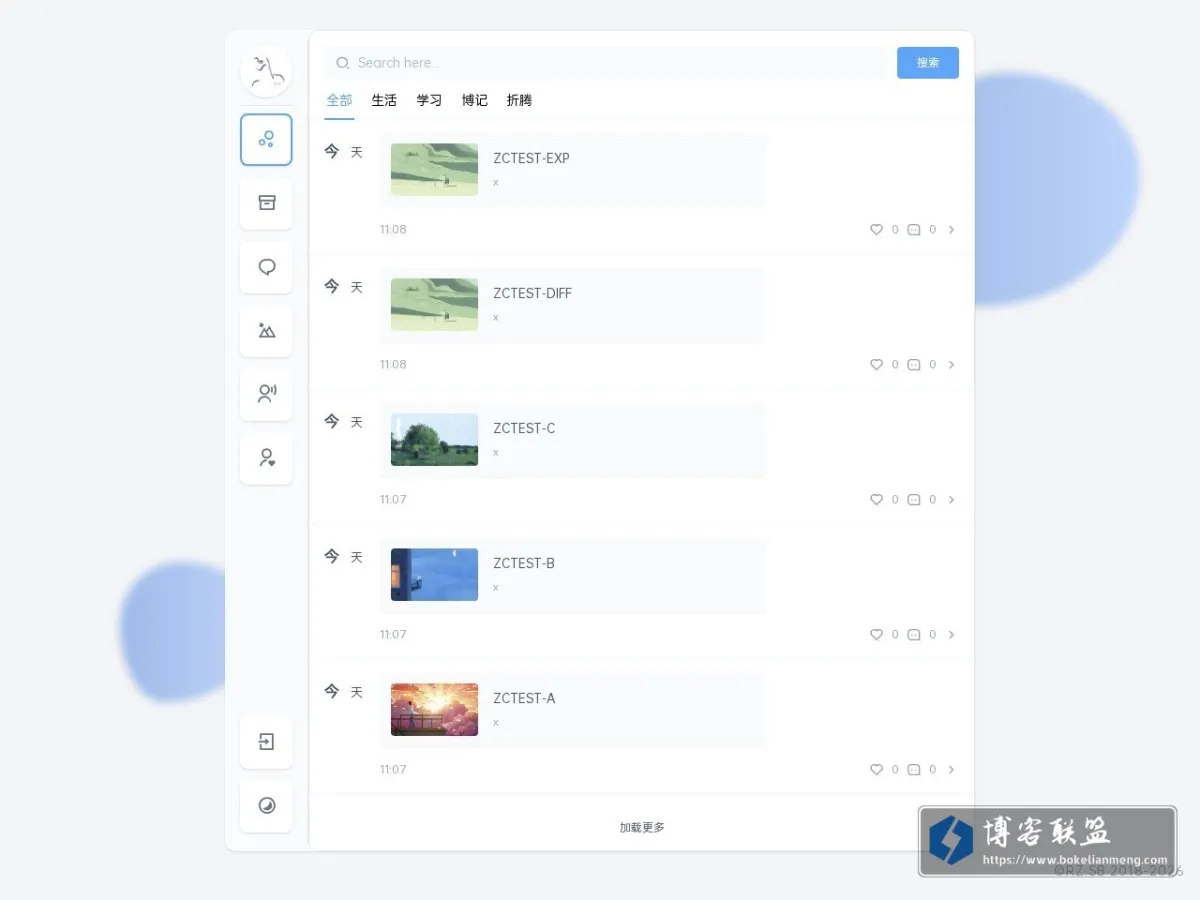This screenshot has height=900, width=1200.
Task: Select the 全部 tab
Action: click(339, 101)
